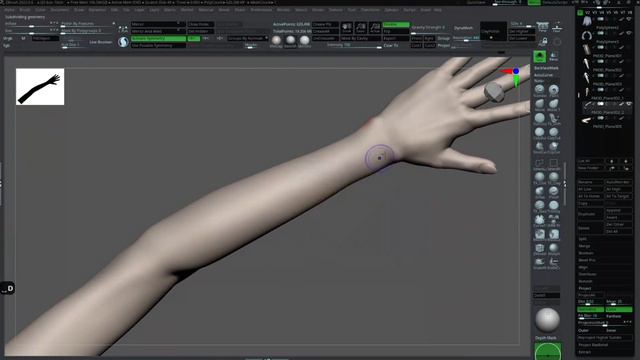This screenshot has height=360, width=640.
Task: Toggle visibility eye of Polysphere1 subtool
Action: pos(629,33)
